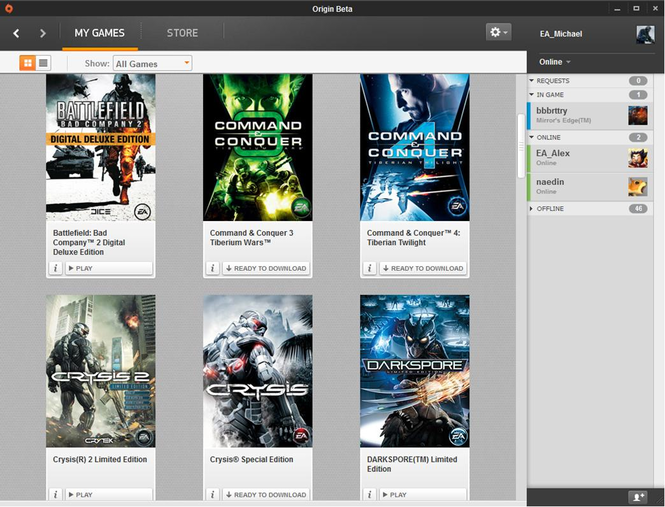Click Crysis Special Edition box art
This screenshot has width=665, height=507.
(x=258, y=371)
